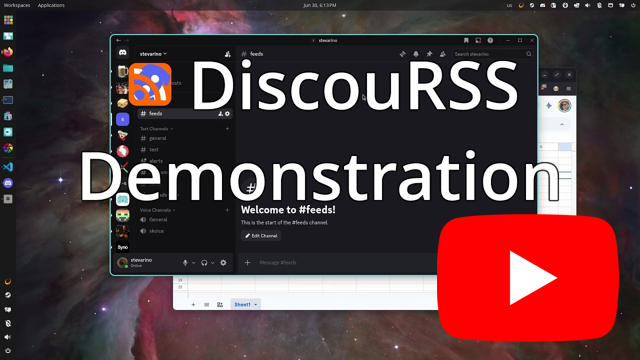Click server invite icon beside stevarino
This screenshot has width=640, height=360.
coord(228,54)
